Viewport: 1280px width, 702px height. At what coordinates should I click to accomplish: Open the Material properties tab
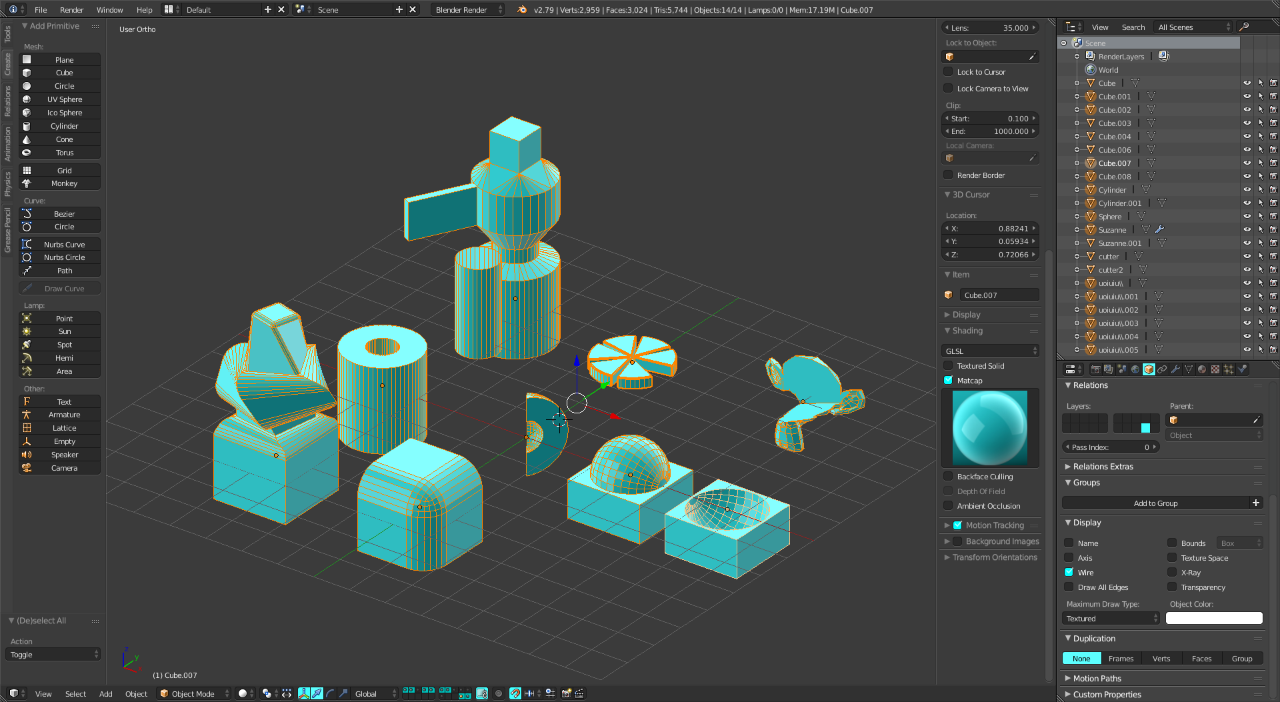(1201, 369)
